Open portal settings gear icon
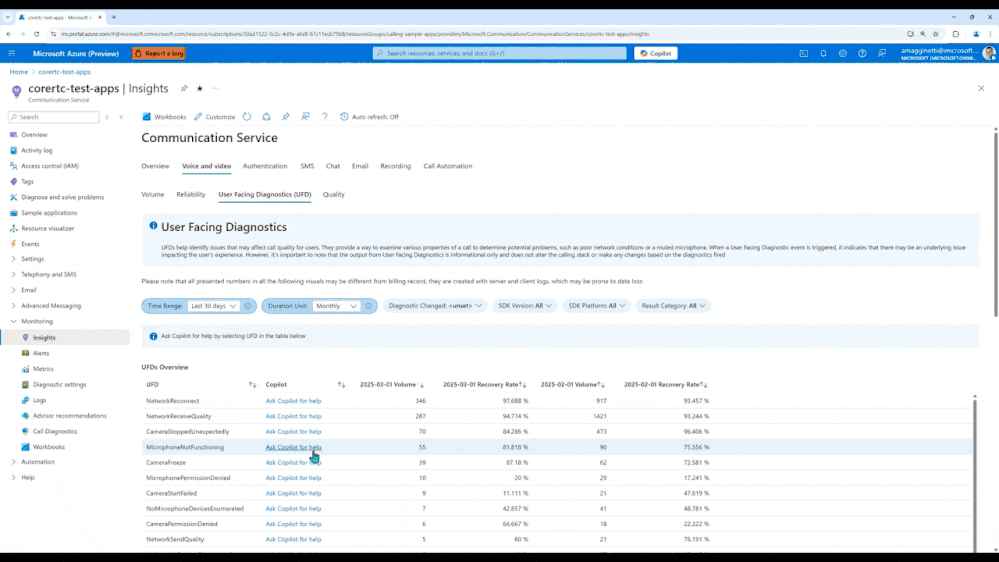 [x=843, y=54]
